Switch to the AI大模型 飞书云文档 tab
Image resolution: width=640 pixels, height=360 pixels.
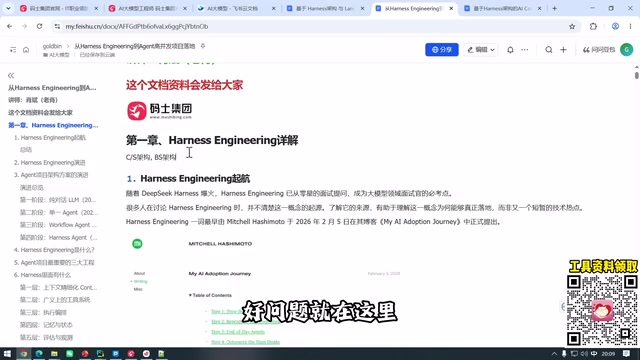233,8
